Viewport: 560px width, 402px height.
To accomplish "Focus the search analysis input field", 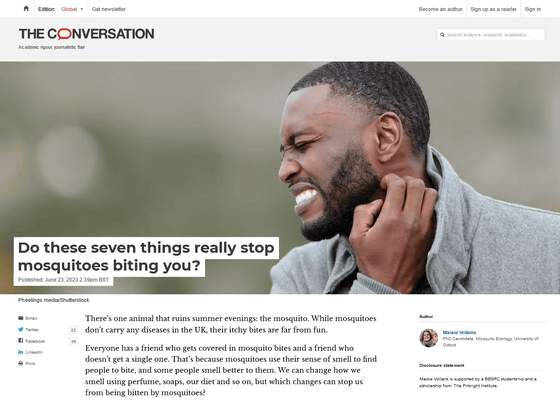I will pos(491,35).
